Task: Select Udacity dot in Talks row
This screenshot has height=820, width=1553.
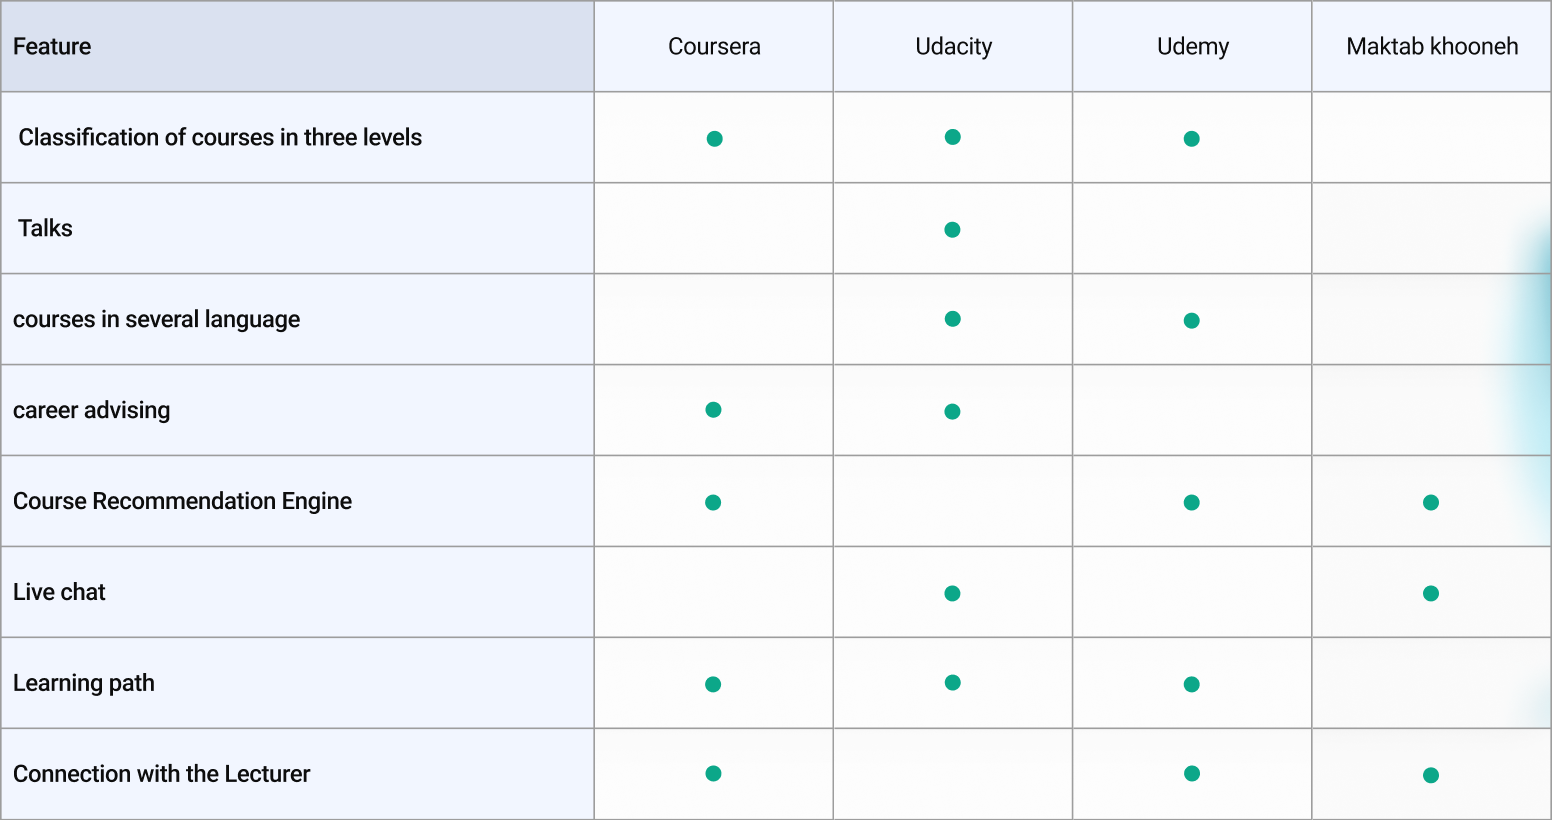Action: (x=952, y=230)
